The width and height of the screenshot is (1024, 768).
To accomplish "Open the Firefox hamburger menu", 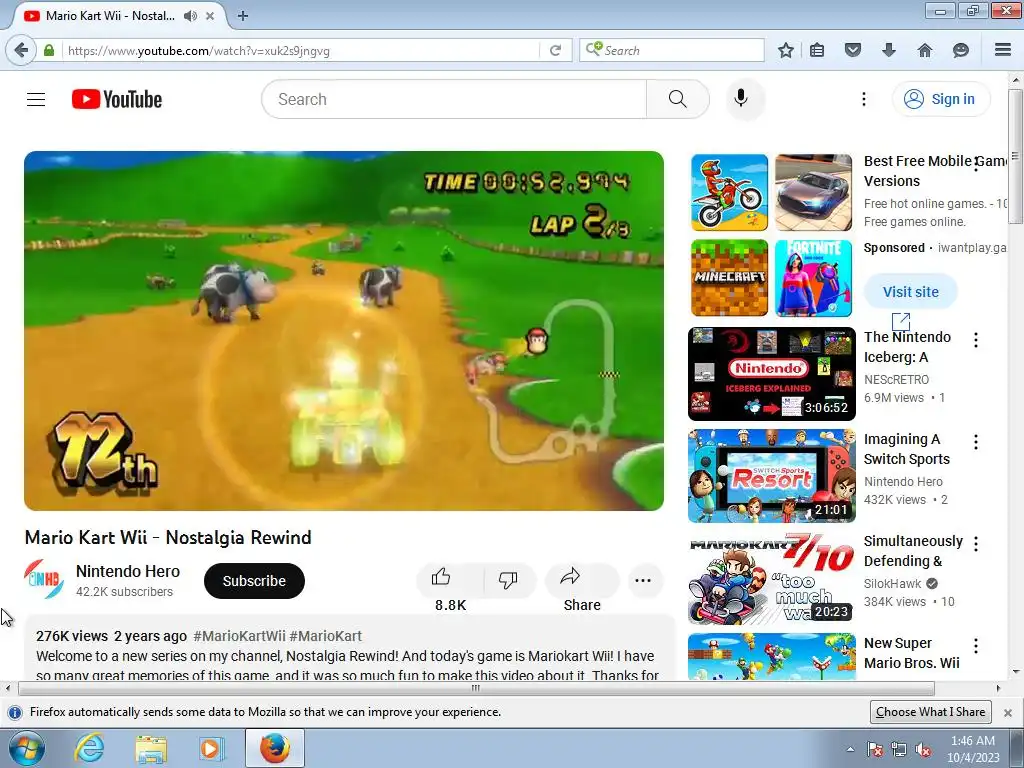I will coord(1003,50).
